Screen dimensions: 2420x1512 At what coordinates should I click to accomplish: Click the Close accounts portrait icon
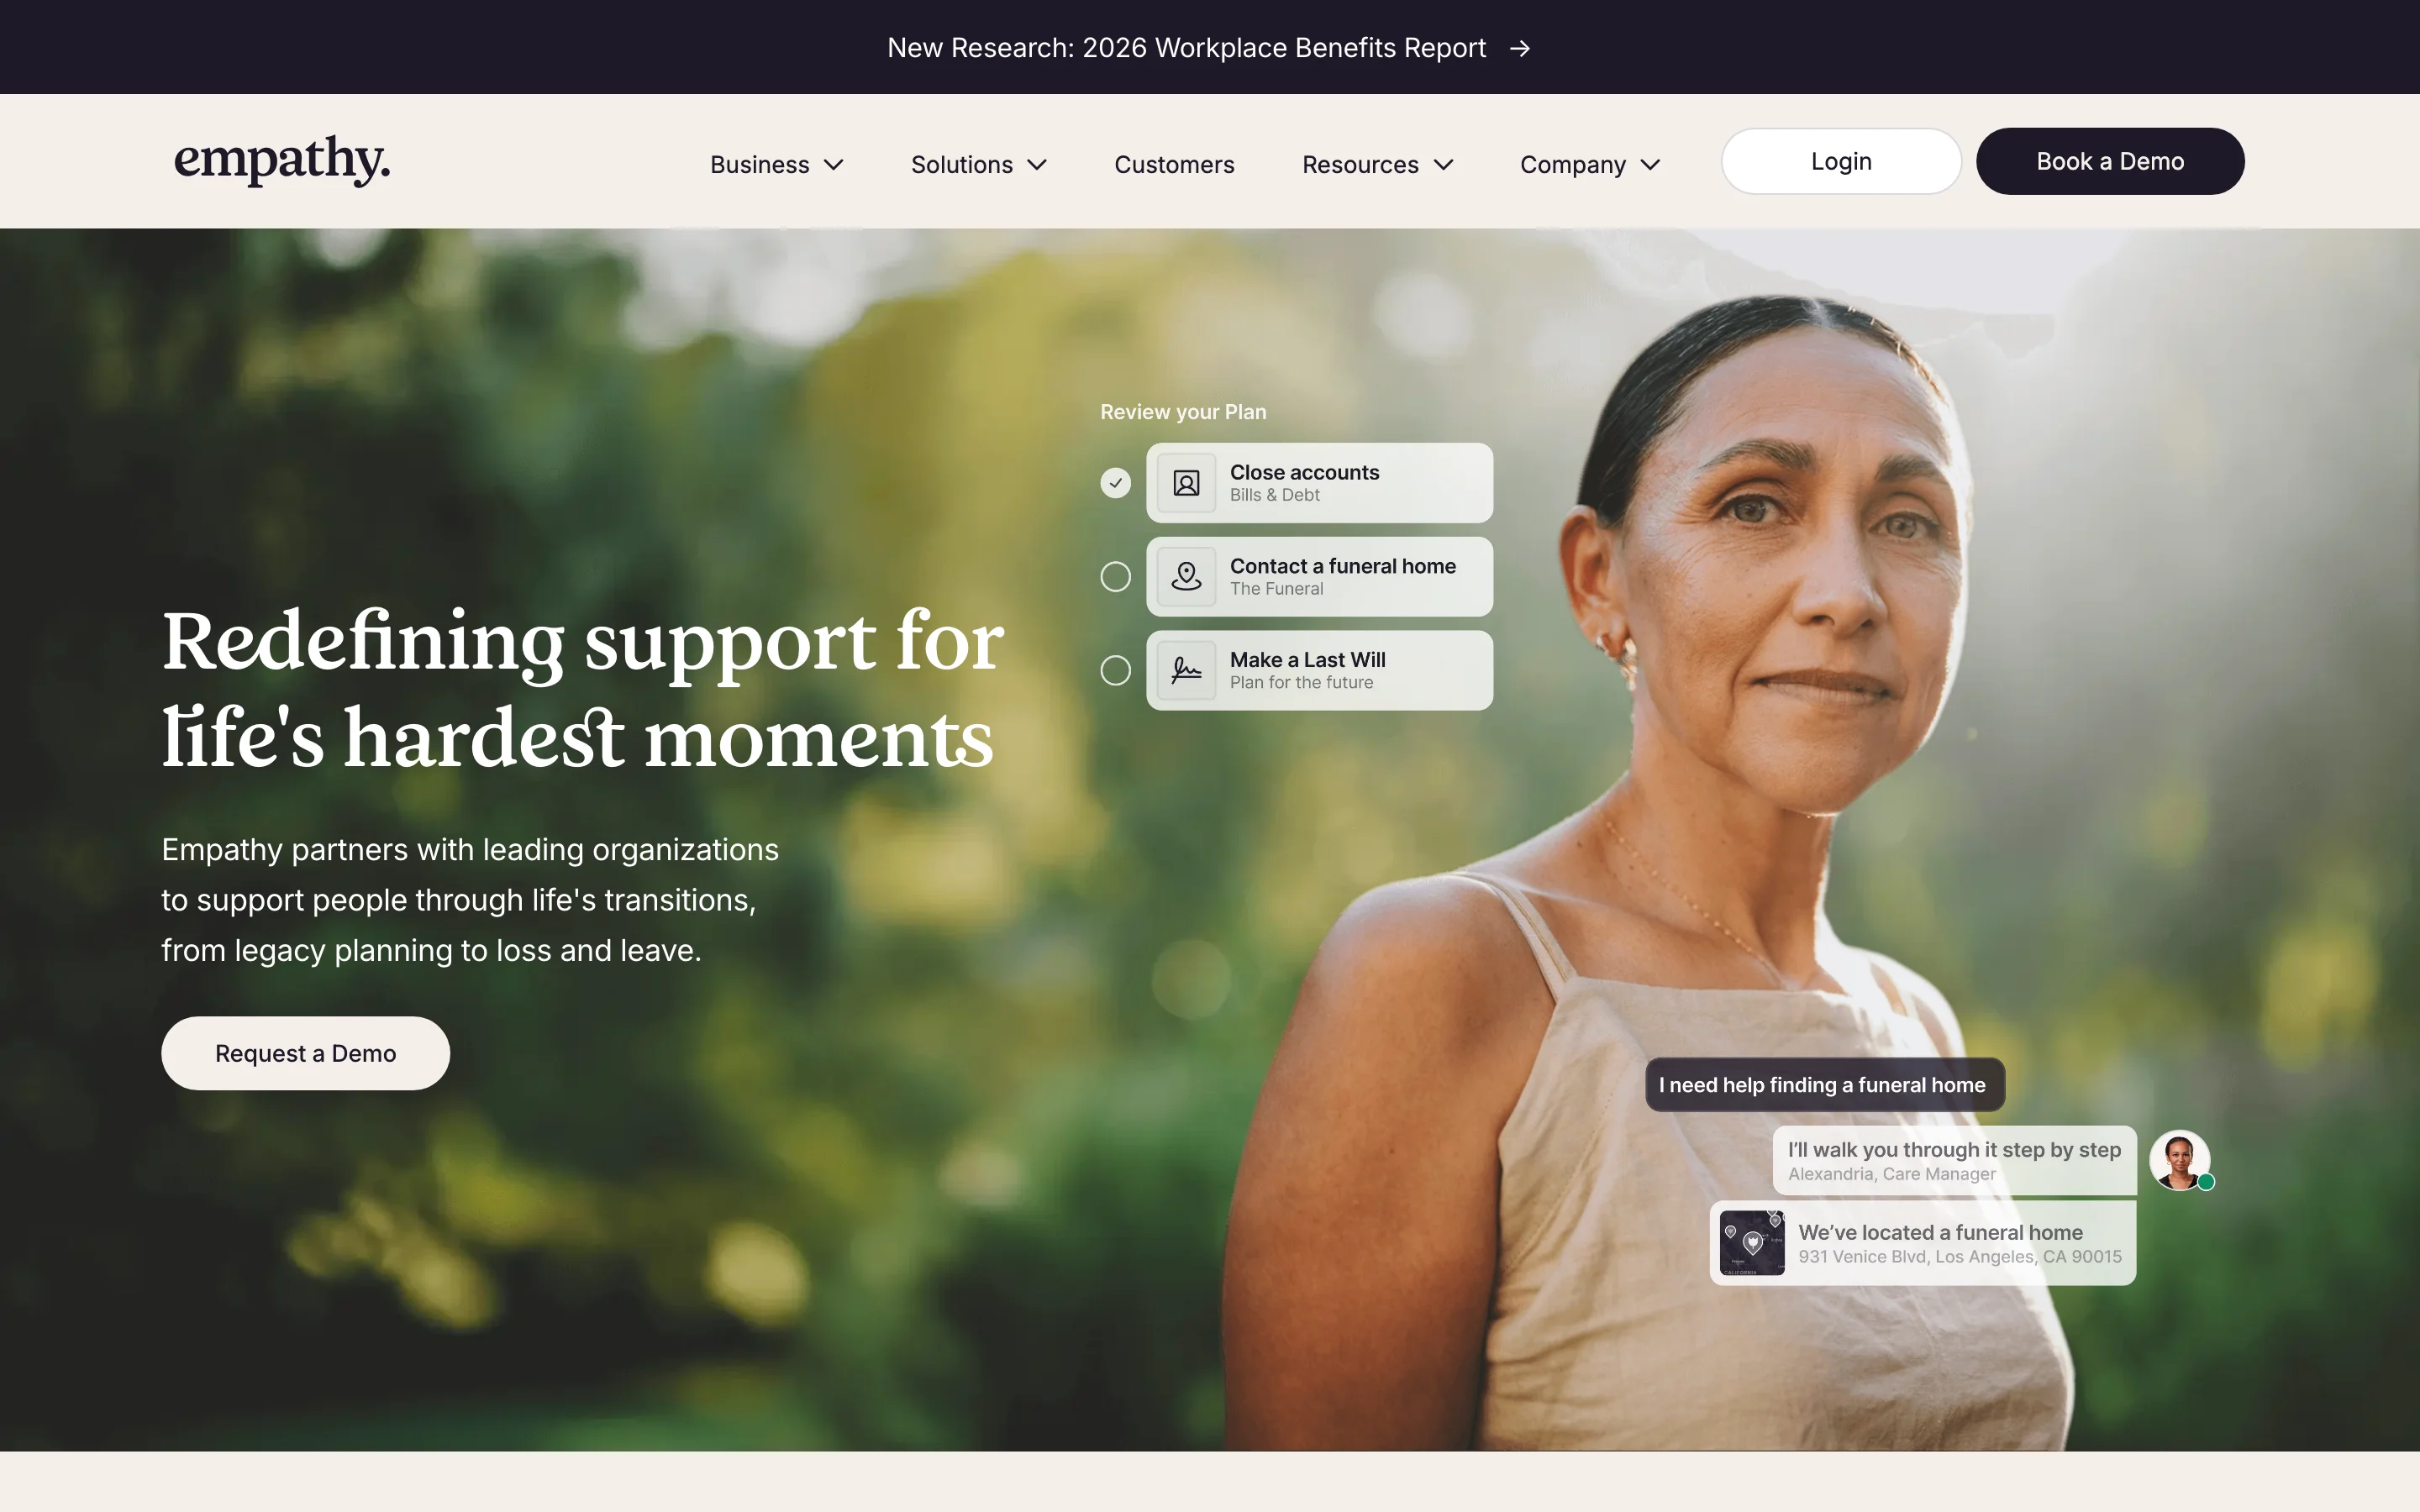[1186, 483]
